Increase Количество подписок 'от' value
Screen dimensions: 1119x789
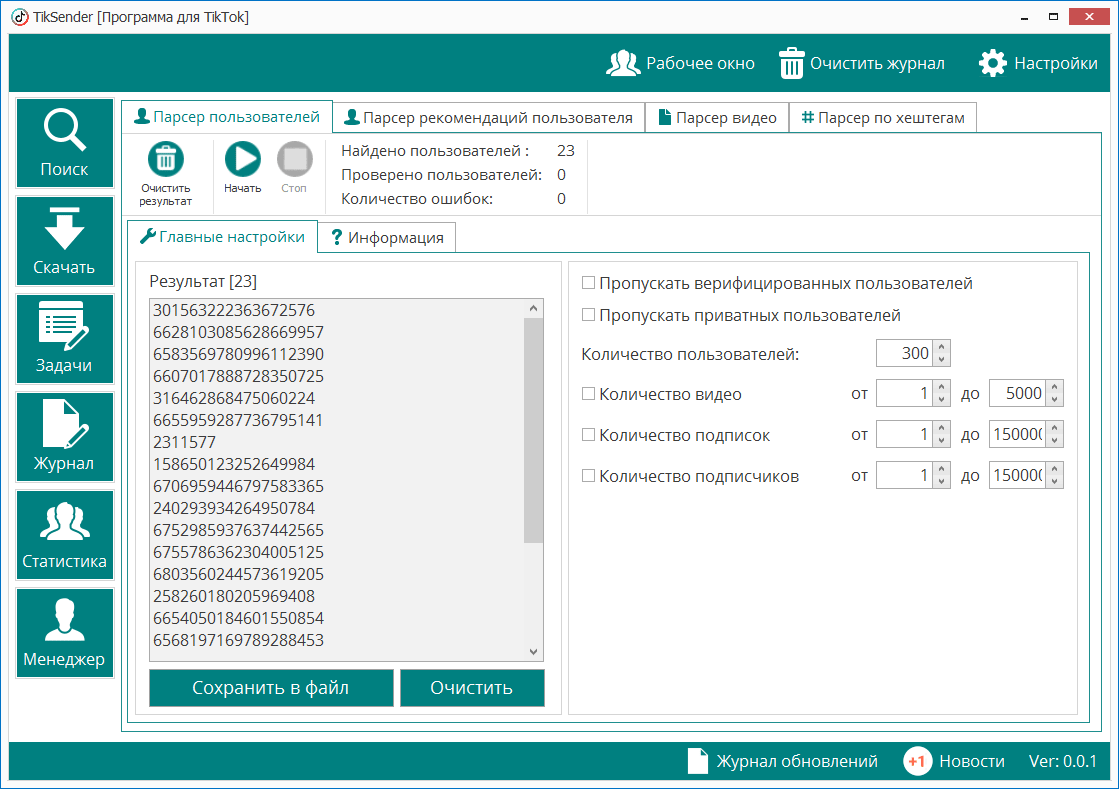[942, 428]
